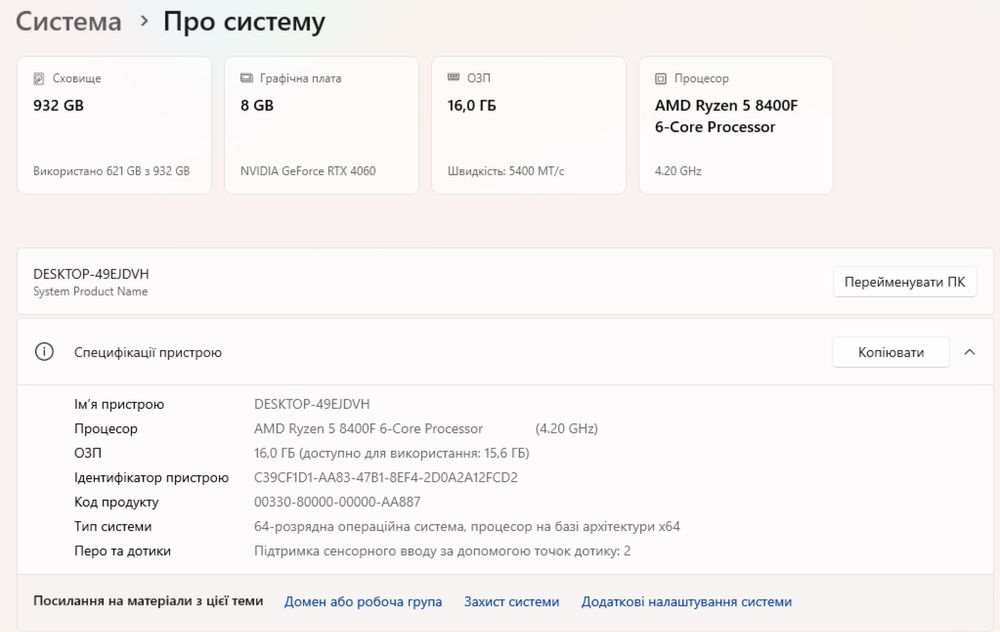Click the Processor card icon

(660, 78)
